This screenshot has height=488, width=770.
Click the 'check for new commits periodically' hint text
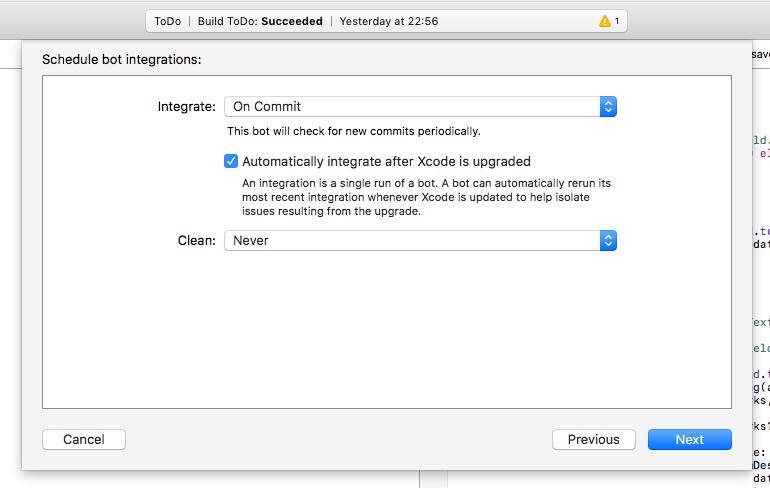coord(354,131)
